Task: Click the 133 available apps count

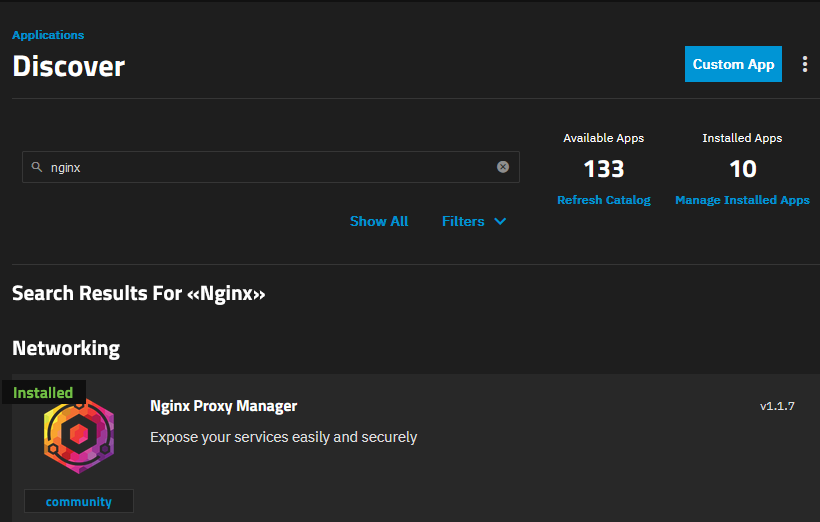Action: (x=603, y=169)
